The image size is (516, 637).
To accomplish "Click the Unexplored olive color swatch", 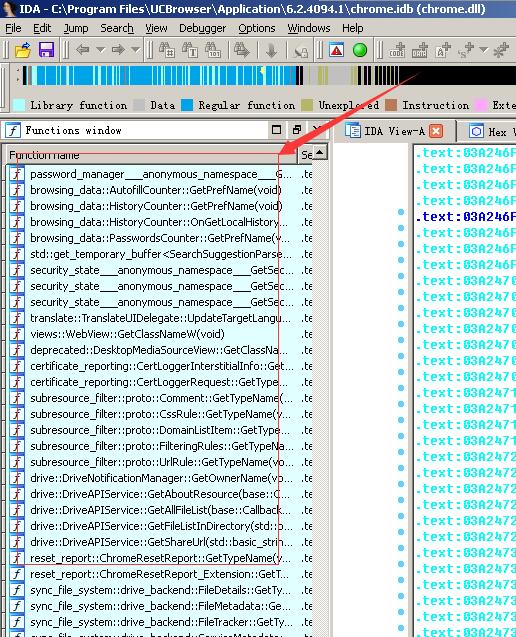I will click(307, 105).
